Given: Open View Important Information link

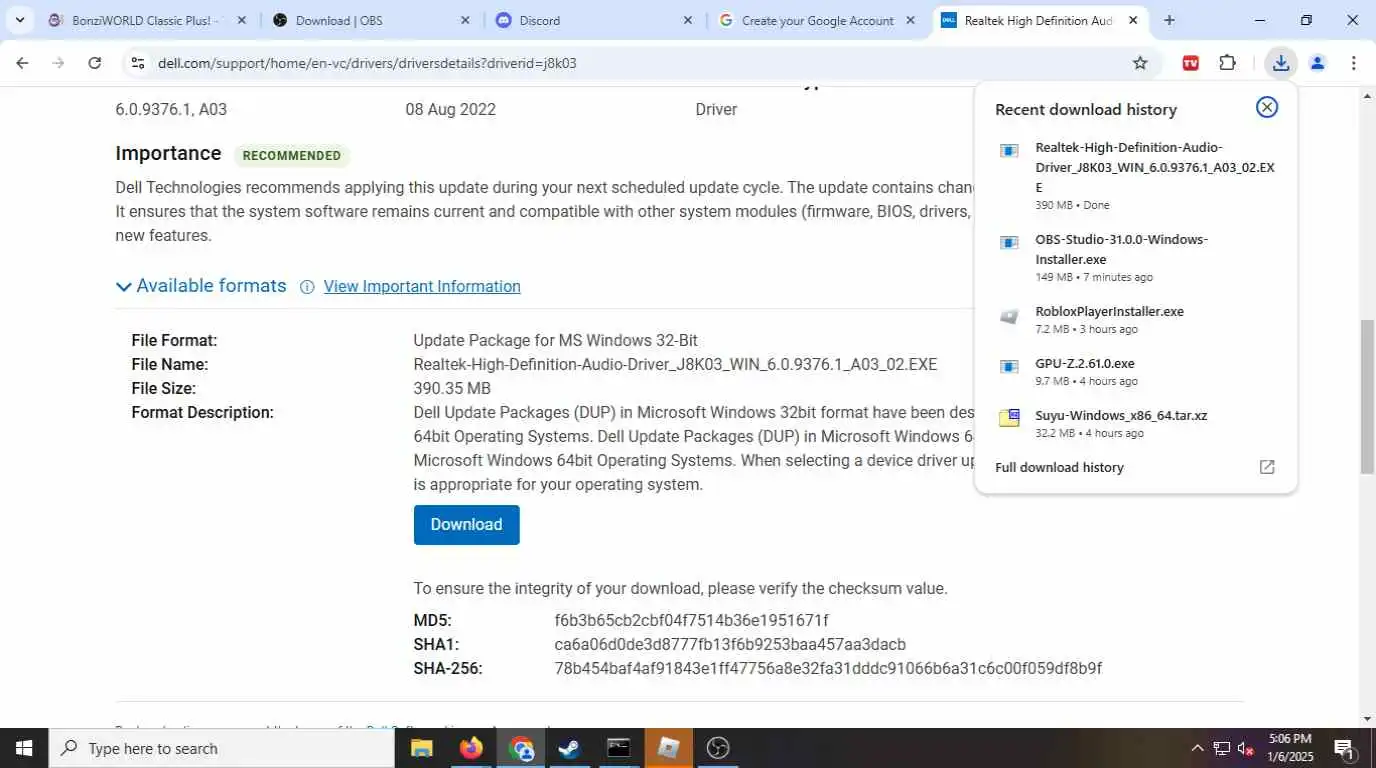Looking at the screenshot, I should coord(422,287).
